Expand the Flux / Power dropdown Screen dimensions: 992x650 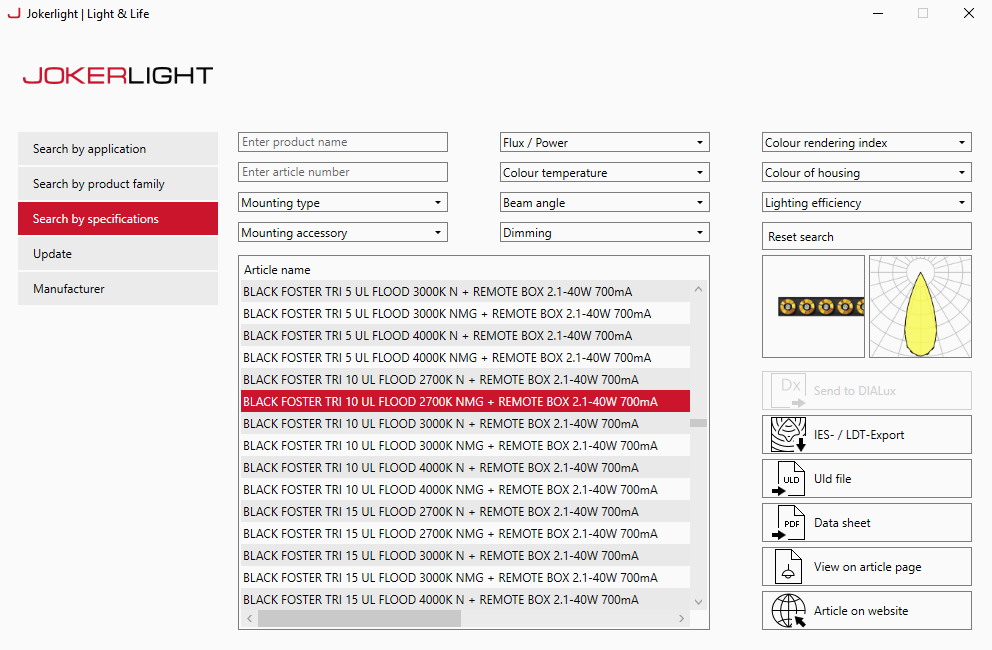(x=604, y=143)
